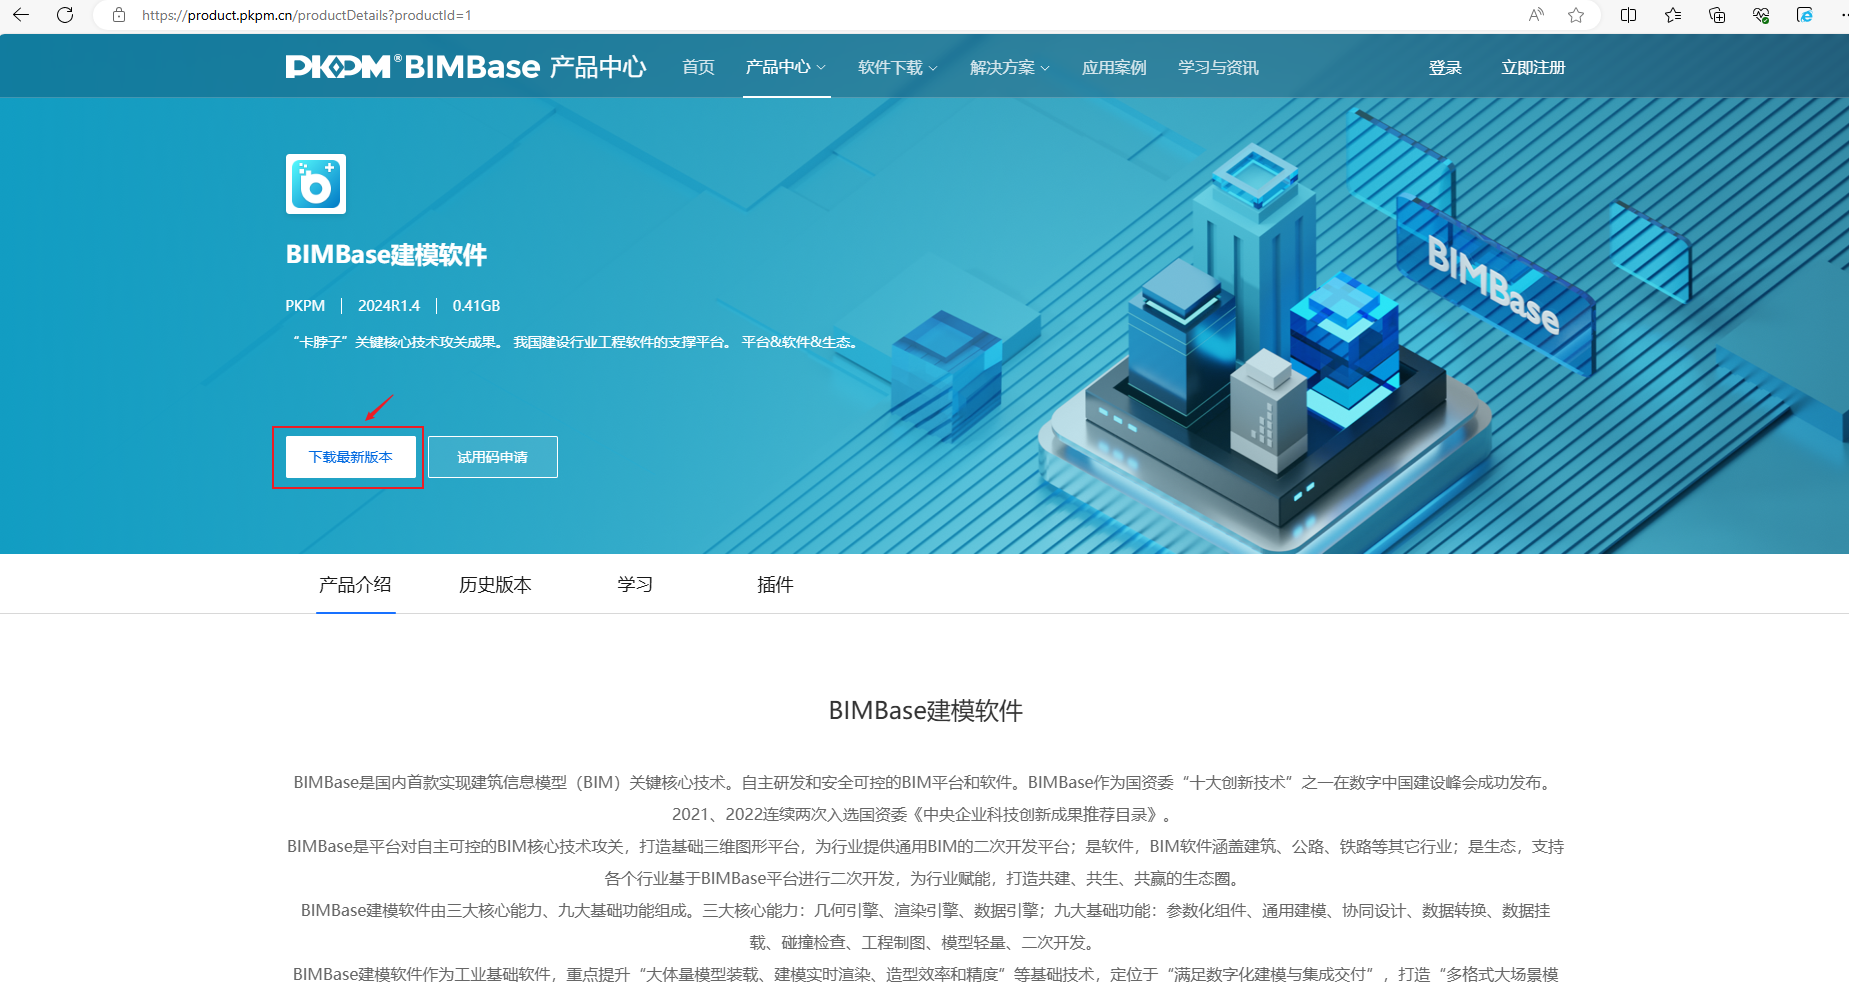View site information via the lock icon
The width and height of the screenshot is (1849, 982).
click(119, 15)
